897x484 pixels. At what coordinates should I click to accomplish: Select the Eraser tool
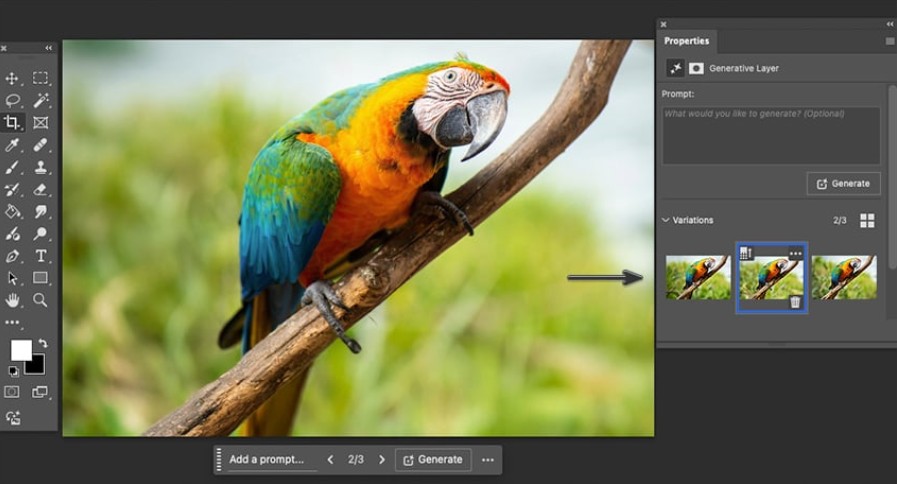click(x=41, y=189)
